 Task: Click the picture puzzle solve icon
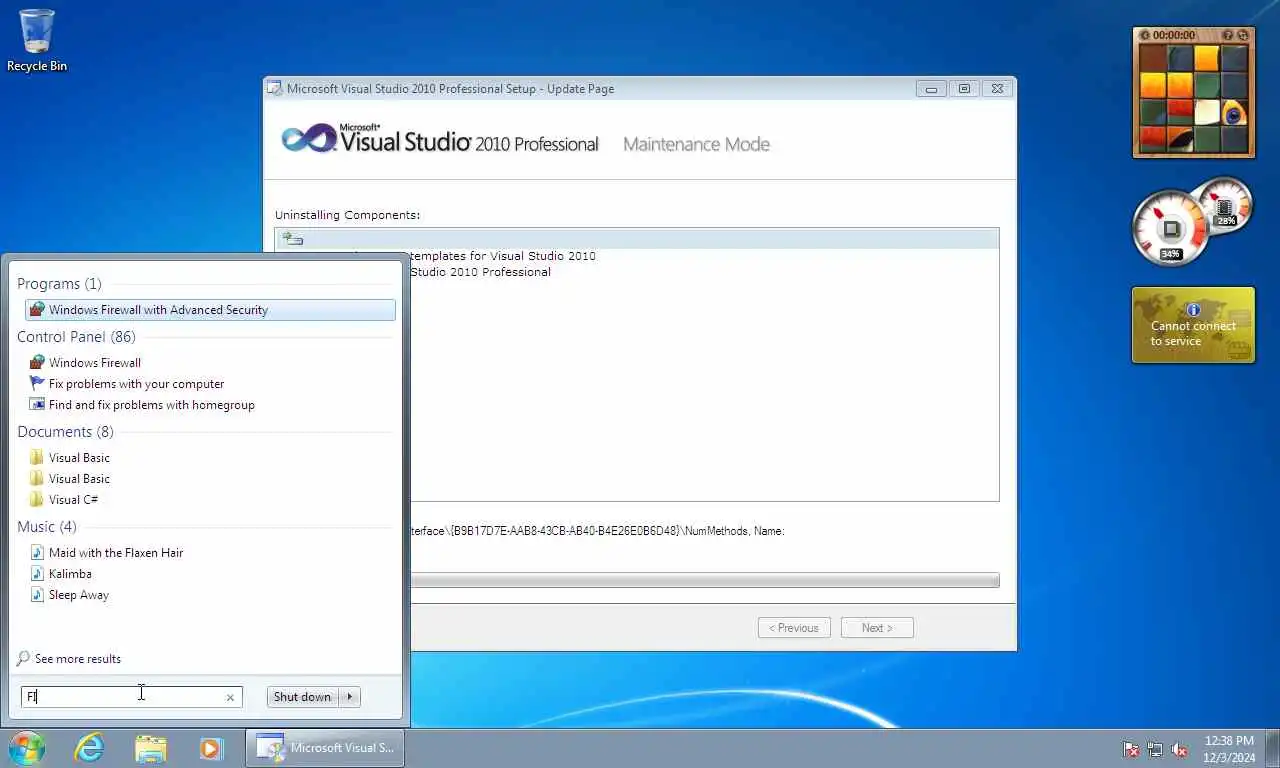click(x=1243, y=35)
